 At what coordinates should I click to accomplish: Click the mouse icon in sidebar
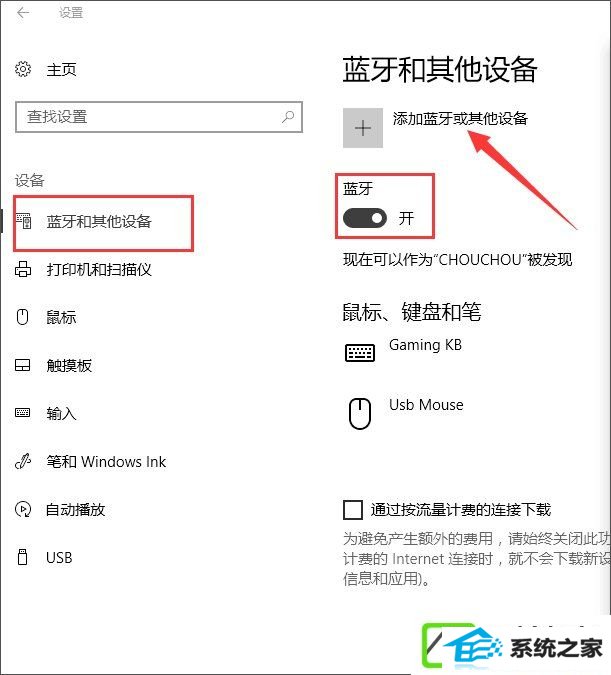point(22,317)
